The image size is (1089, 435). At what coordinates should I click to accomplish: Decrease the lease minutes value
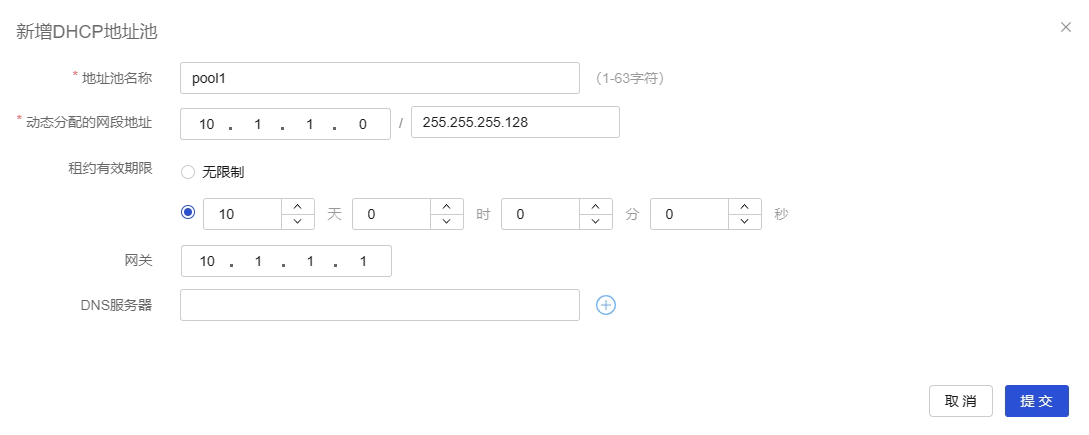coord(595,221)
